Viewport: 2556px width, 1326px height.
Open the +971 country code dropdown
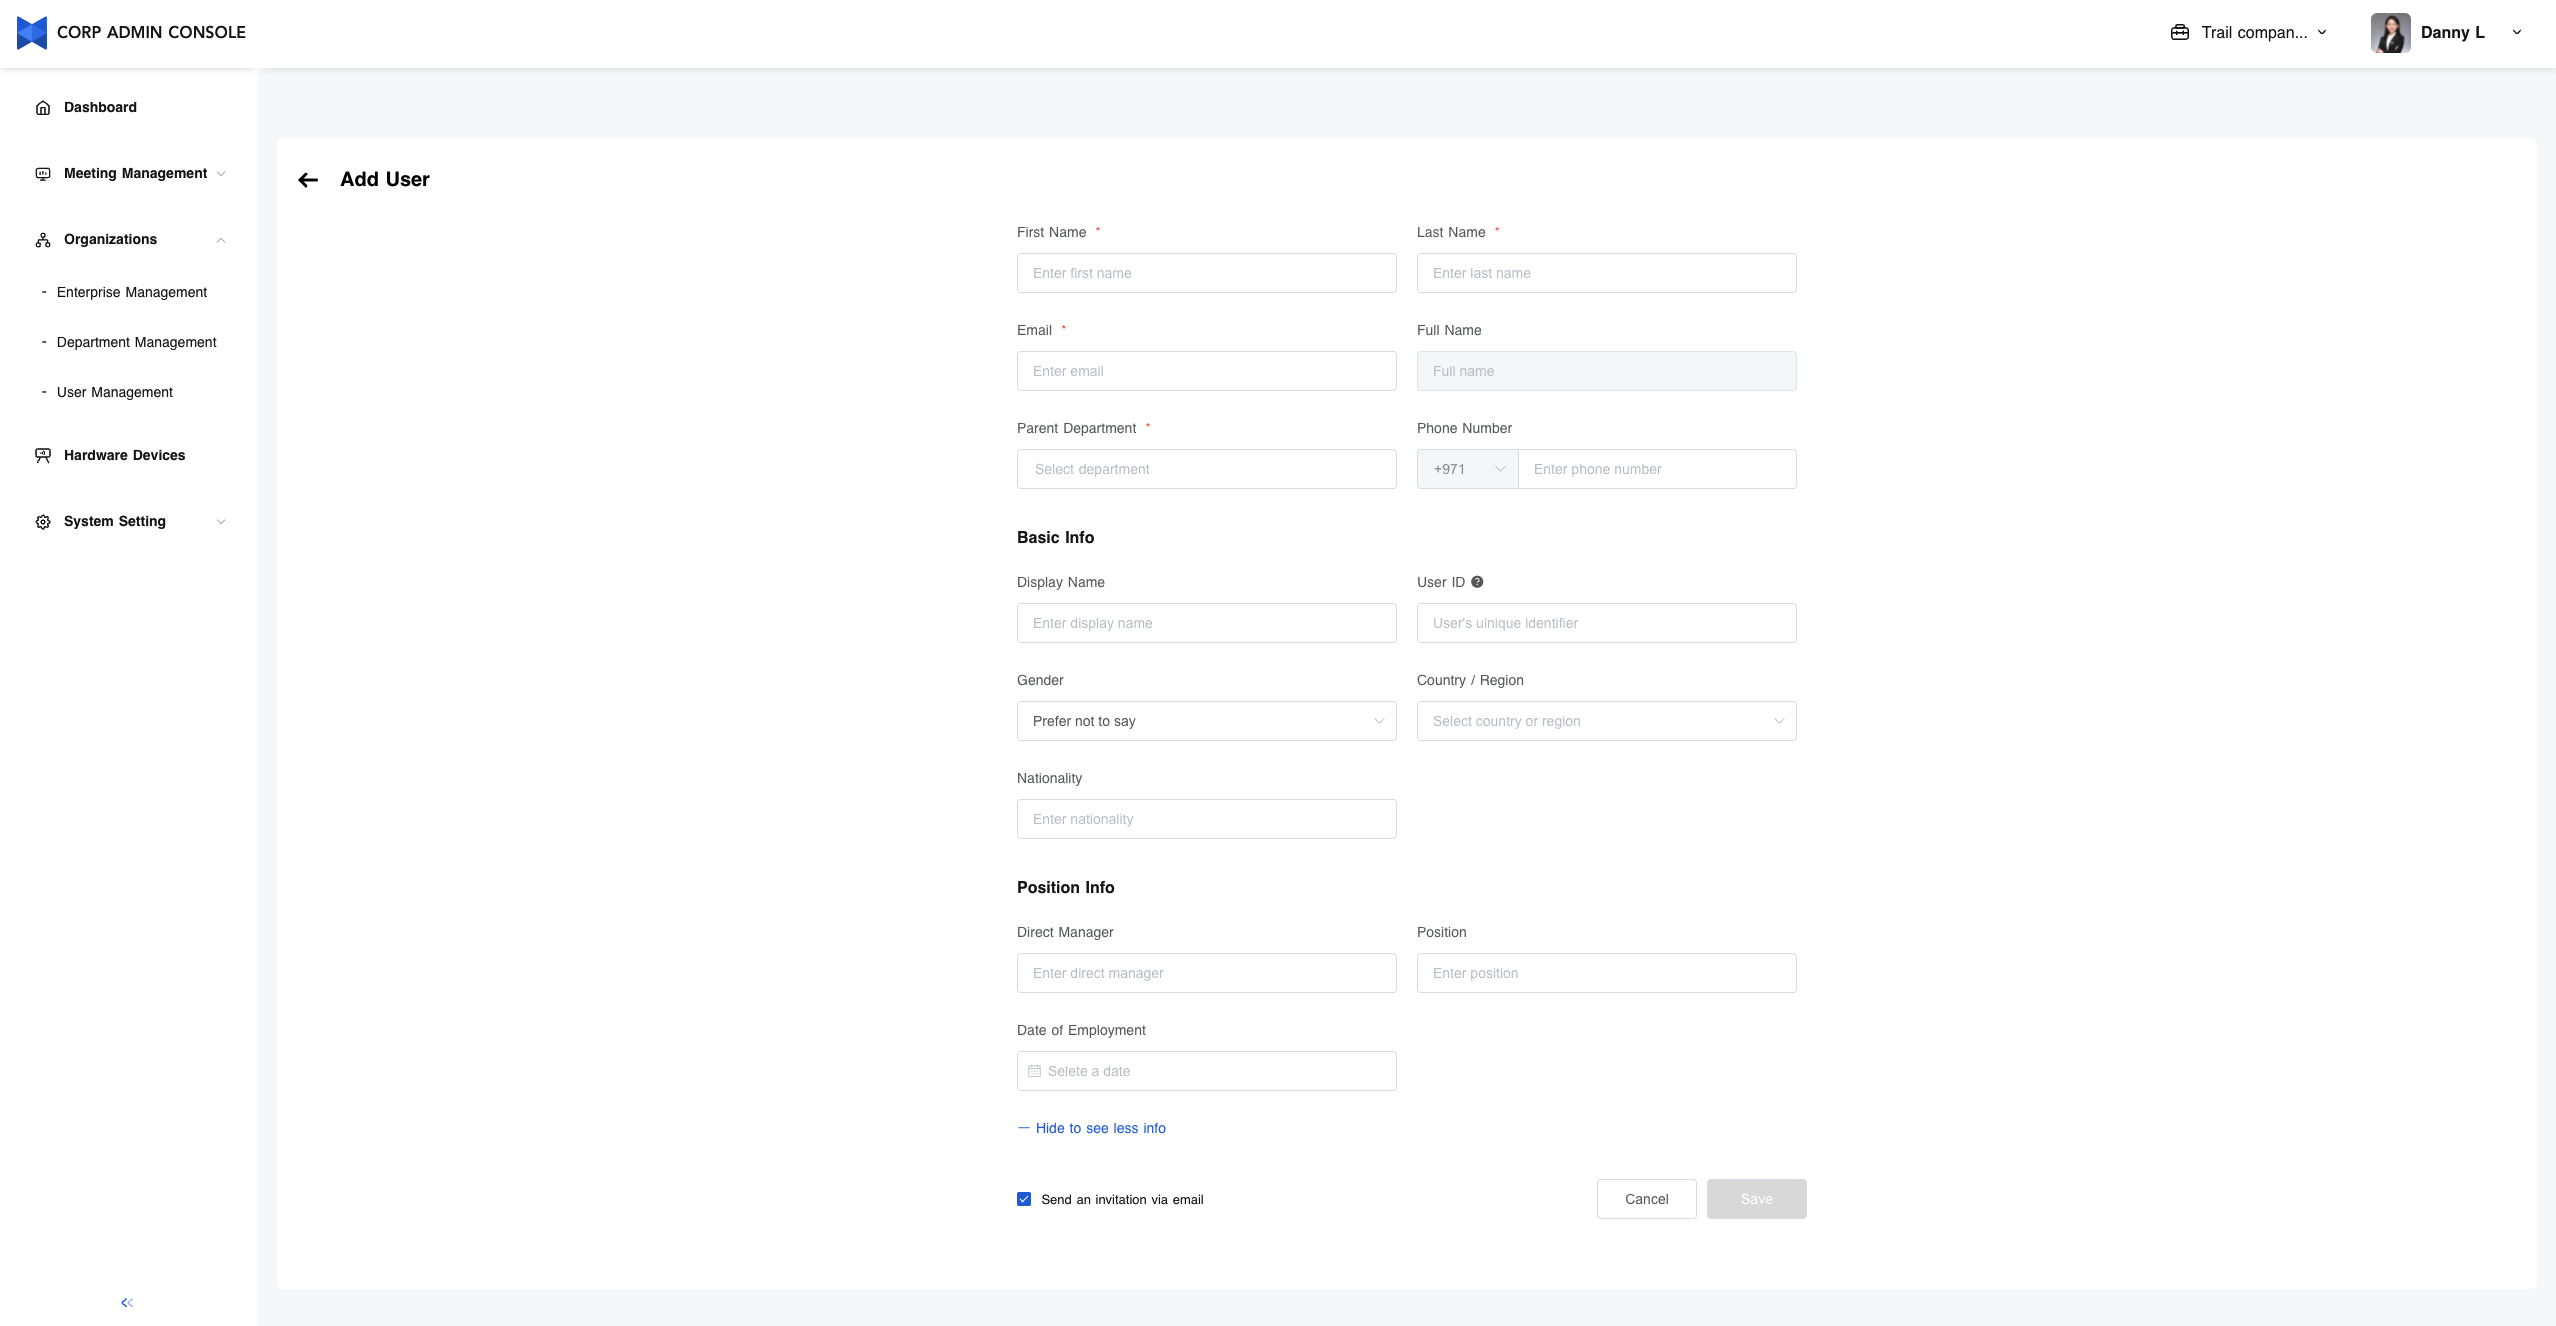tap(1467, 469)
